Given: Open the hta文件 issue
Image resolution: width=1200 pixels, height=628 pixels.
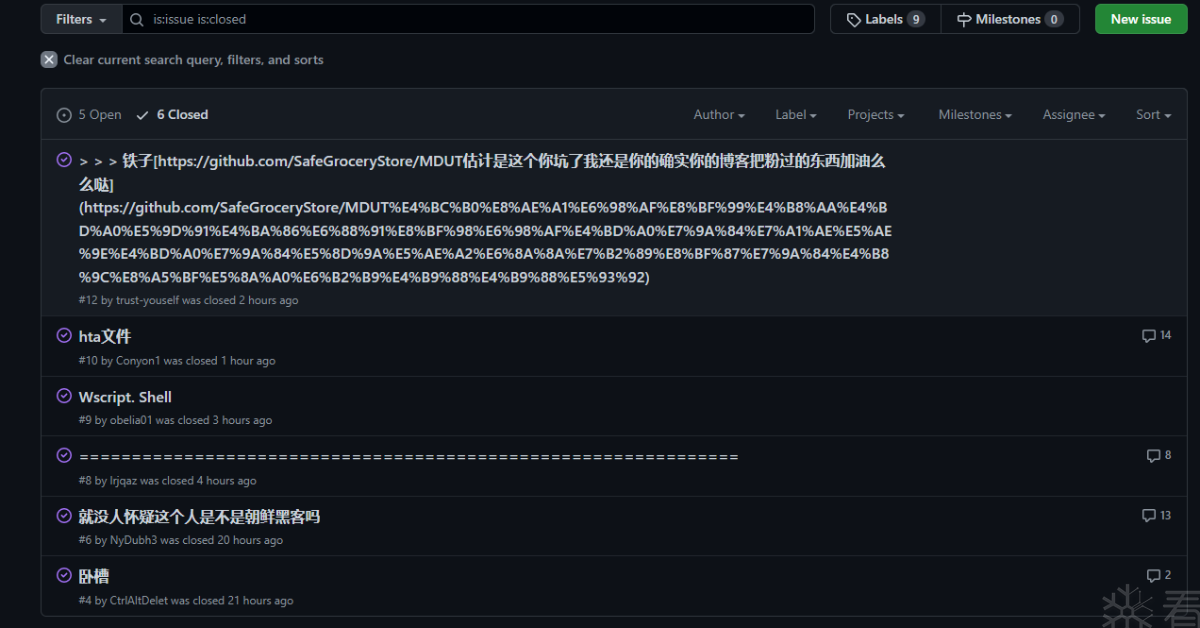Looking at the screenshot, I should point(105,336).
